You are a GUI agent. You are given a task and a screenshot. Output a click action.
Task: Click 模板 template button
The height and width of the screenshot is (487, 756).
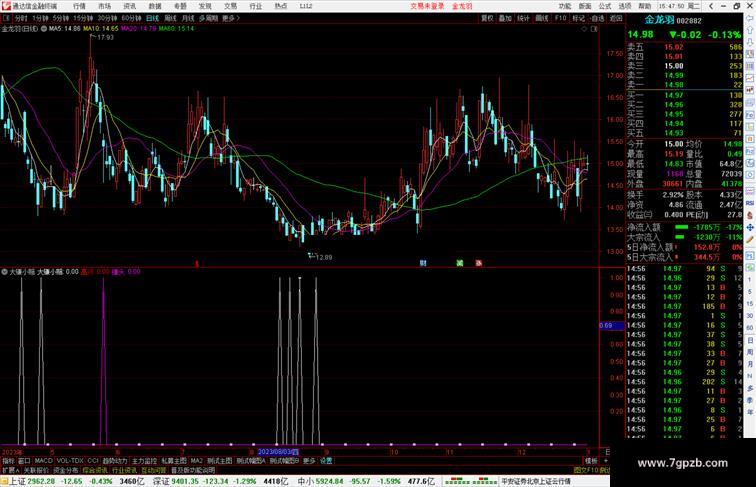591,461
